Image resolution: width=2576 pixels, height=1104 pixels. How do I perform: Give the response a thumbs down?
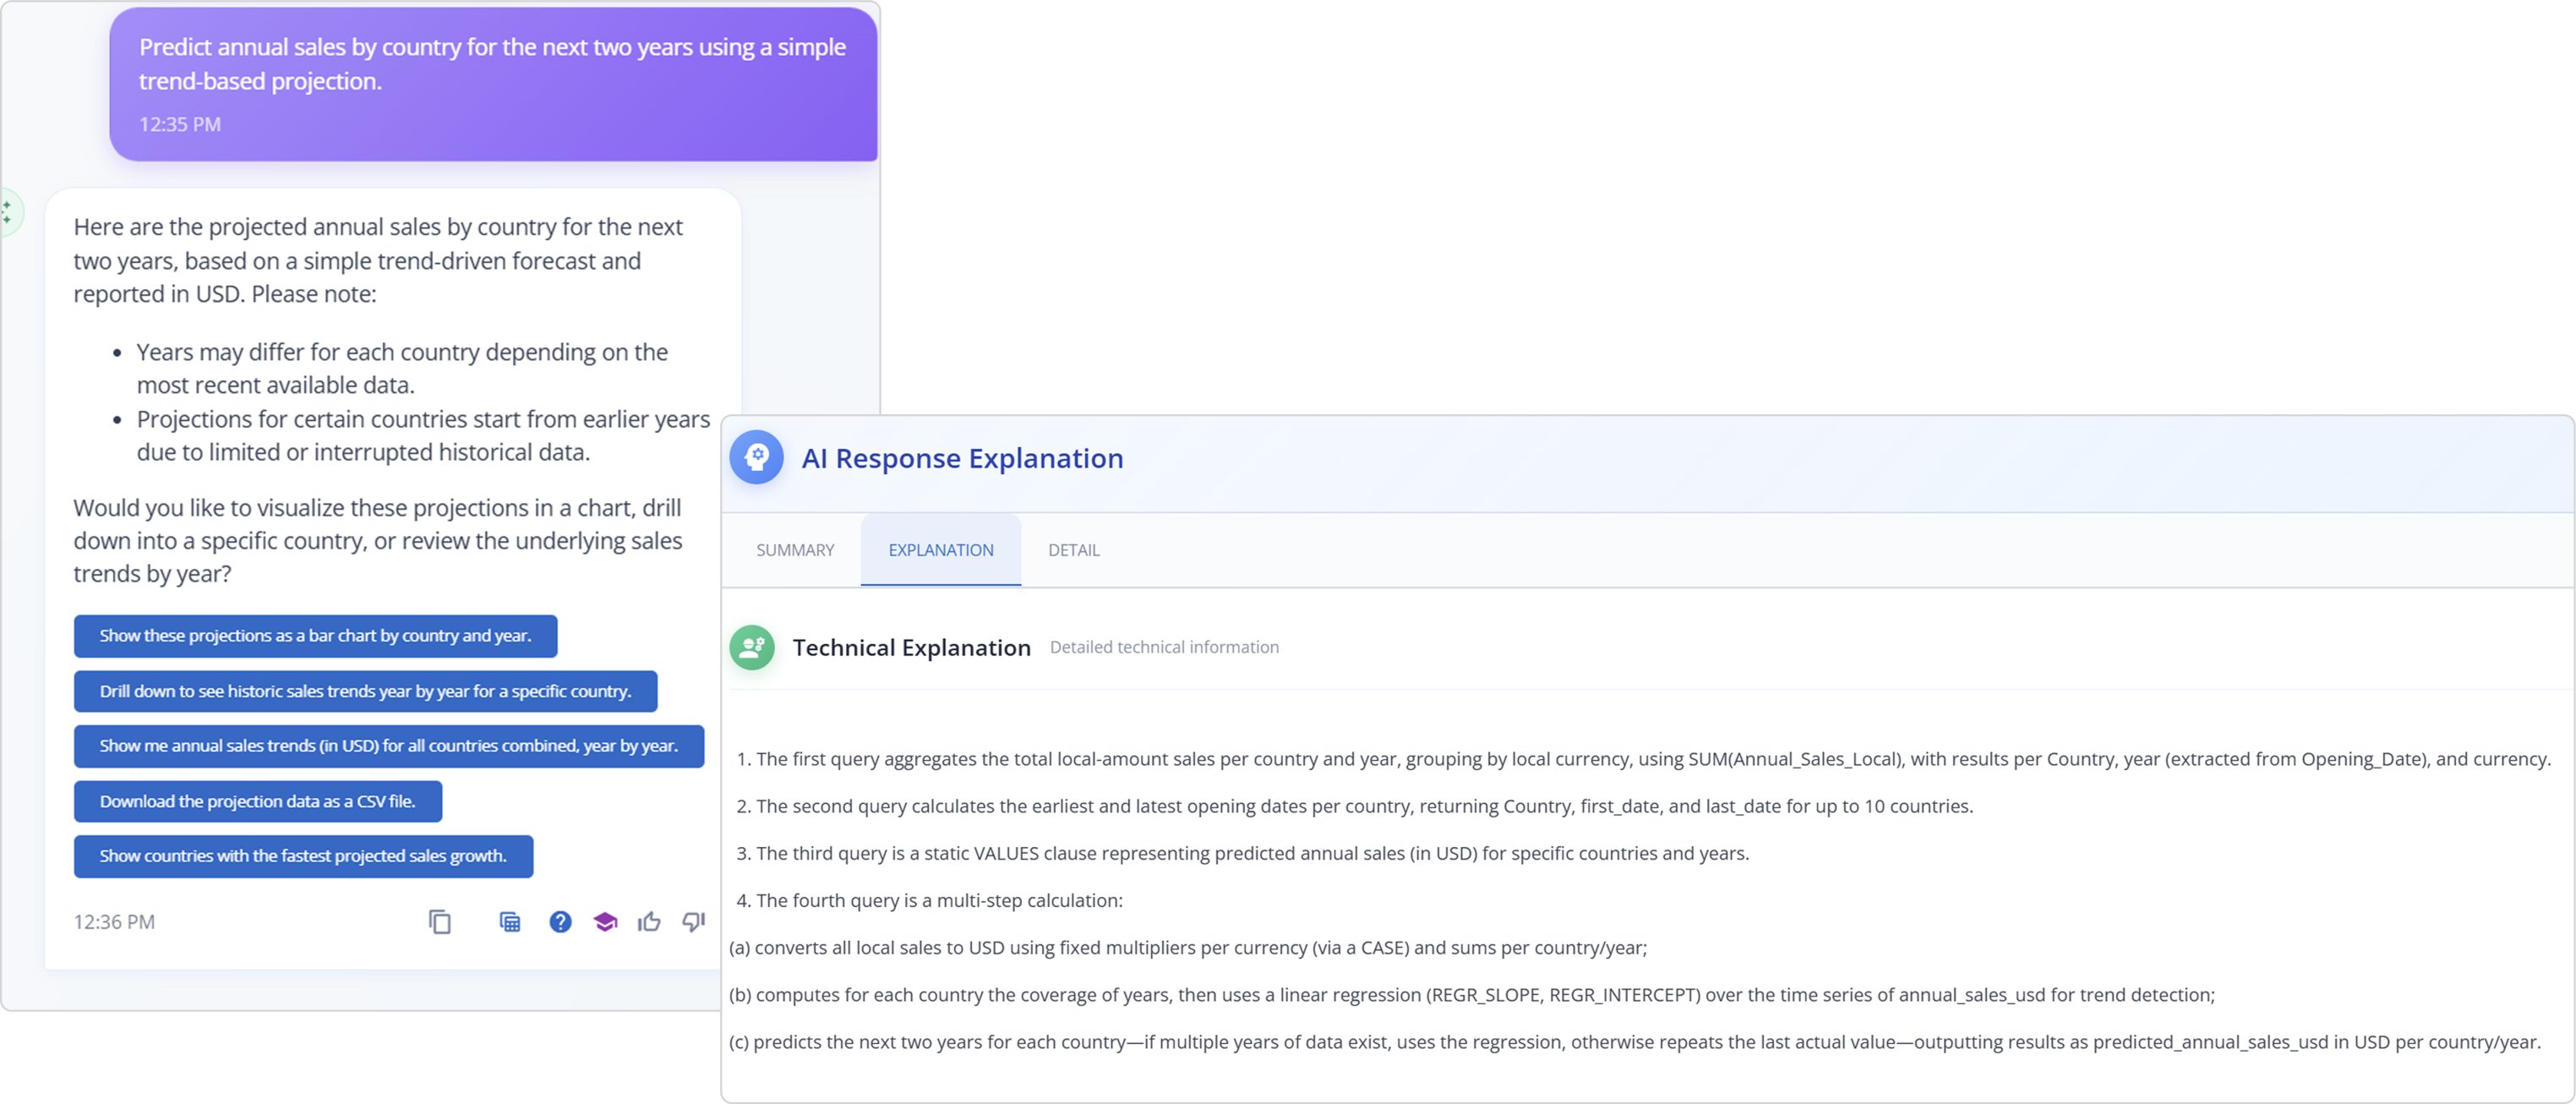(x=693, y=922)
